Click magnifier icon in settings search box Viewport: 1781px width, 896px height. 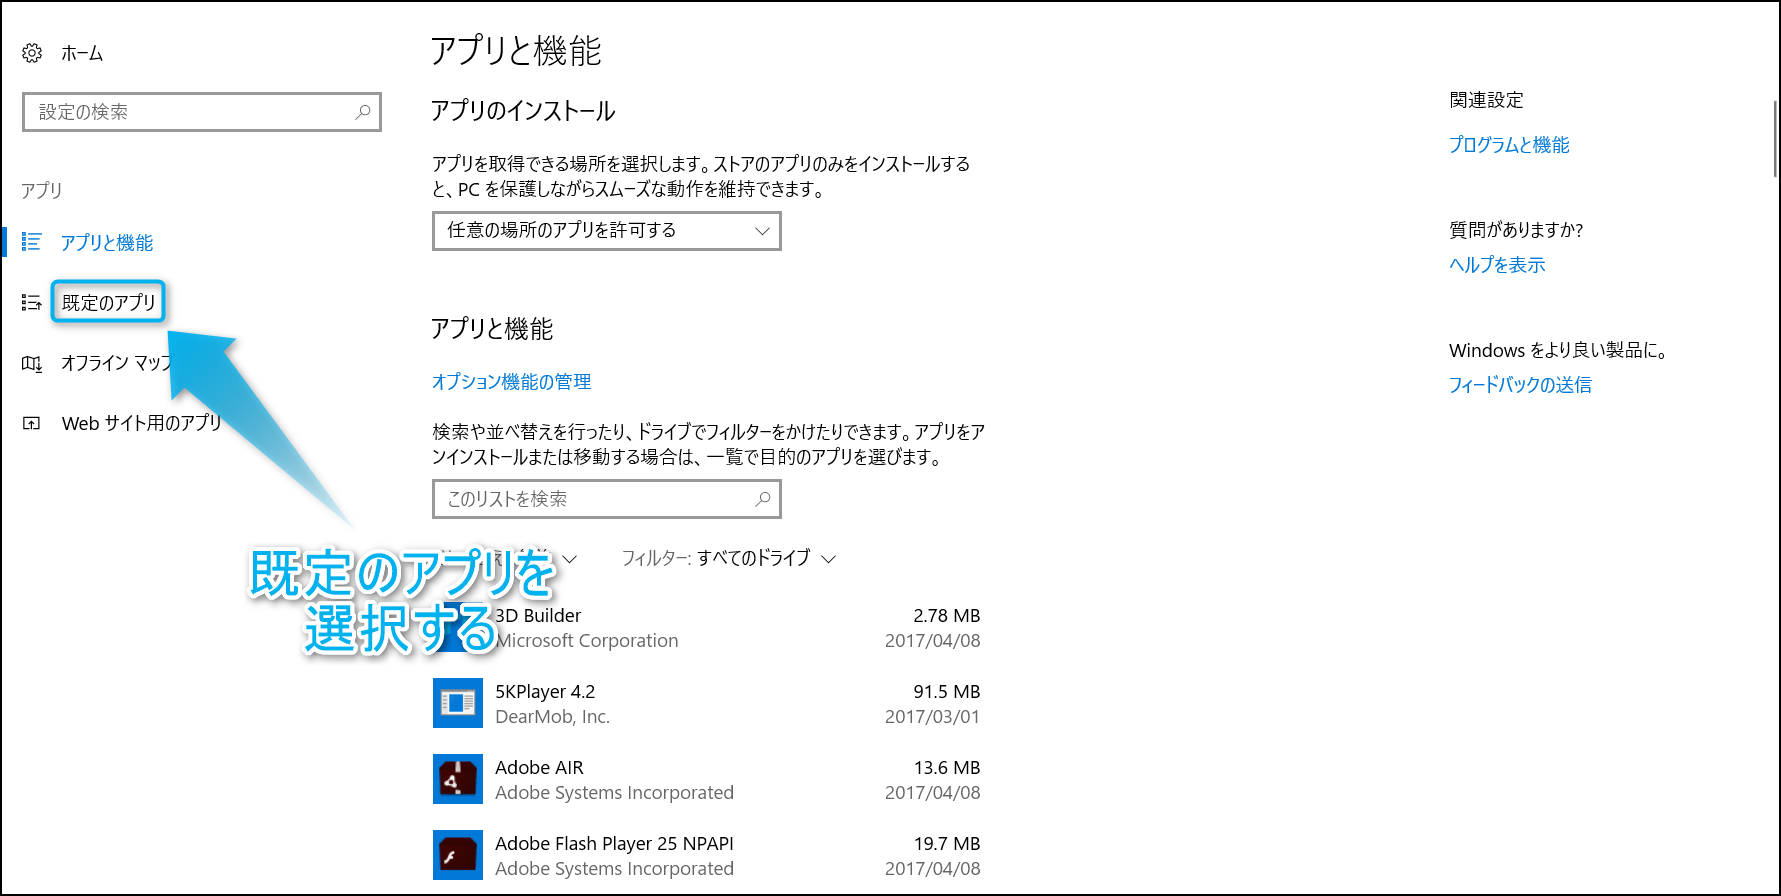pos(363,112)
